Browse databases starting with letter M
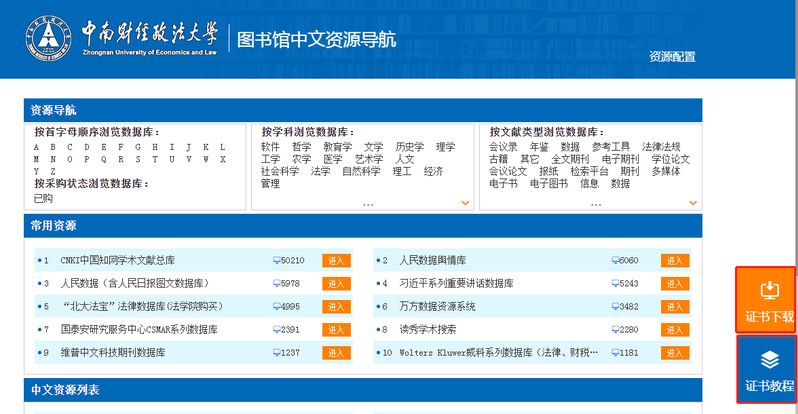The width and height of the screenshot is (798, 414). (x=36, y=159)
